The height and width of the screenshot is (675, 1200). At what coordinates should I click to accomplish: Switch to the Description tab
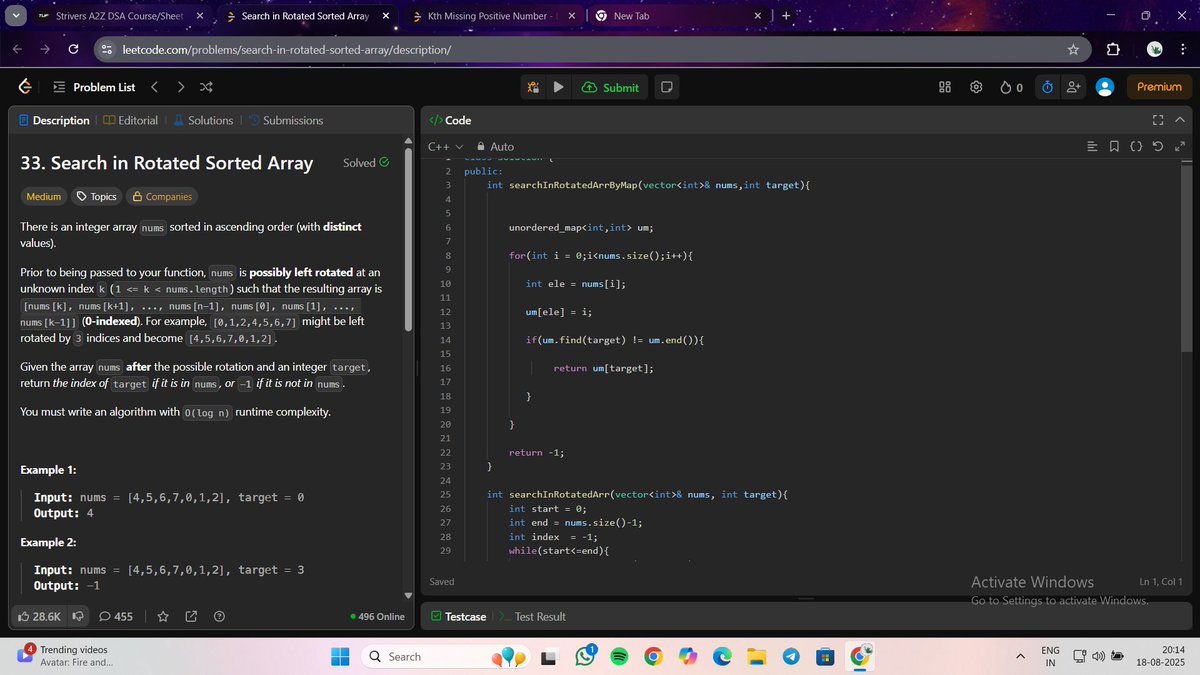point(54,120)
